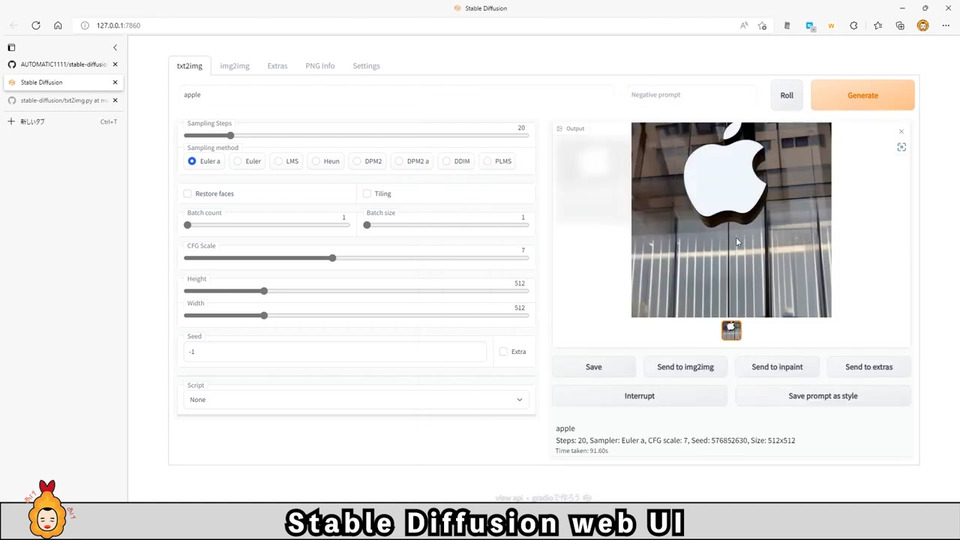This screenshot has height=540, width=960.
Task: Click Send to inpaint
Action: (777, 367)
